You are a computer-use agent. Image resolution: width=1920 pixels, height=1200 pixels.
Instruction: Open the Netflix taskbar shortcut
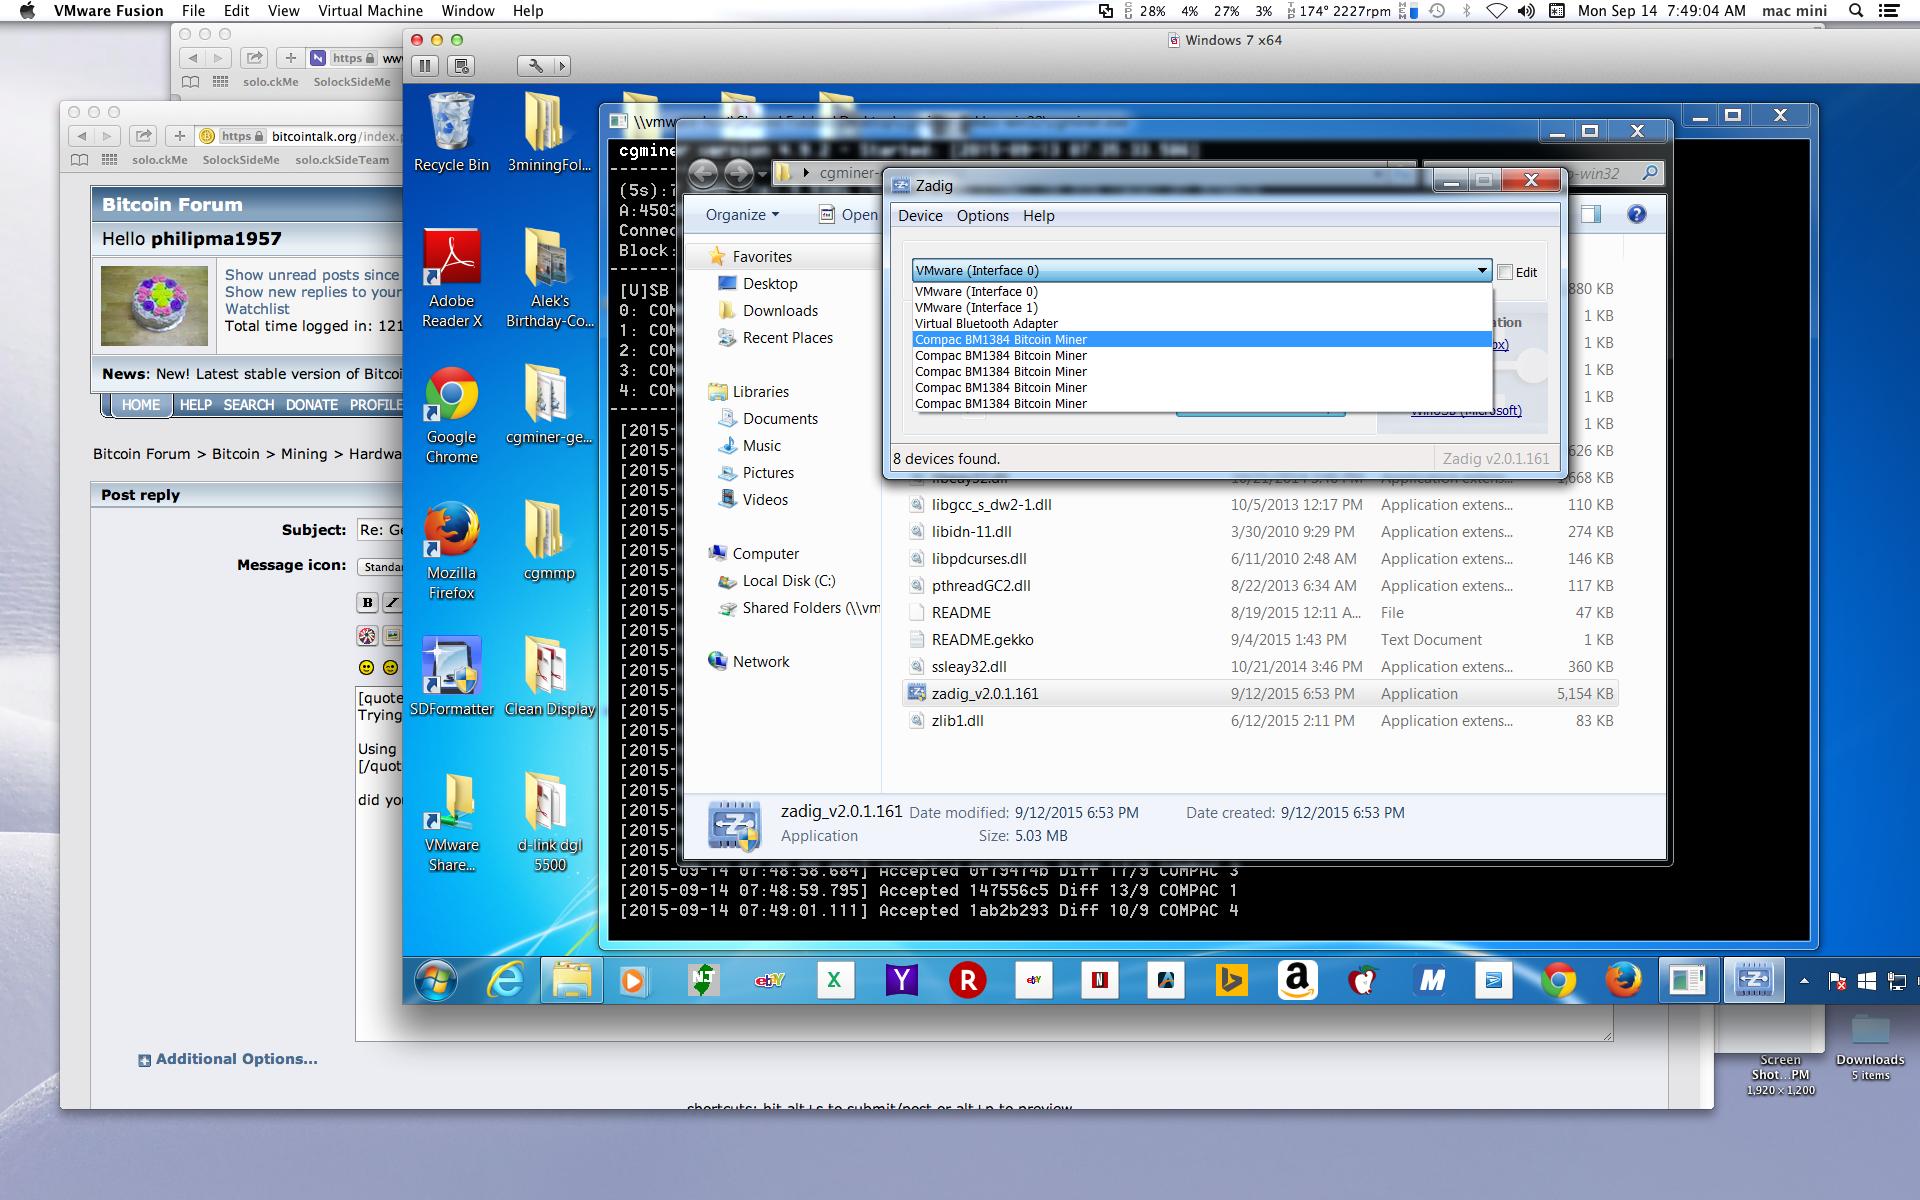click(x=1099, y=981)
